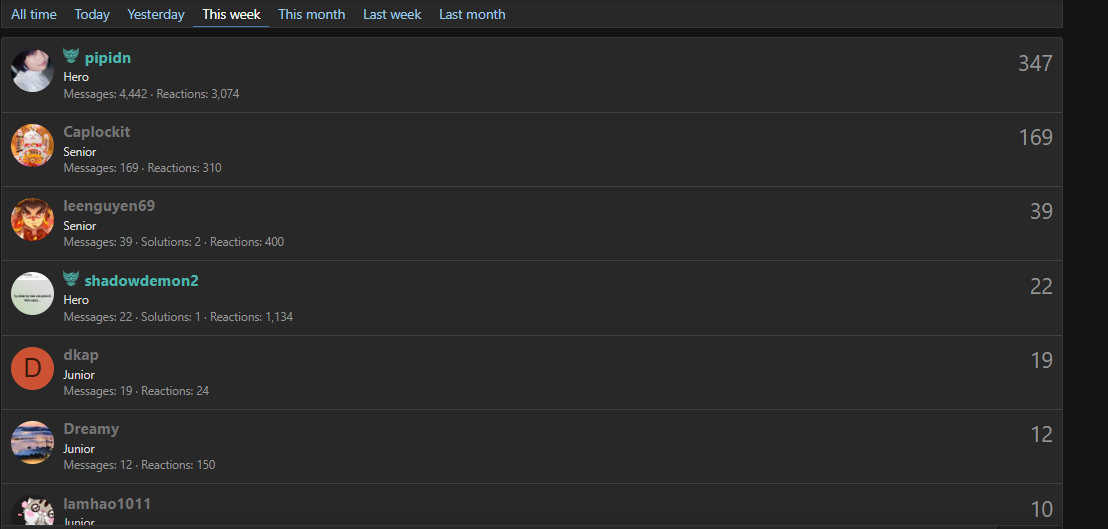Click leenguyen69's score of 39

coord(1042,212)
